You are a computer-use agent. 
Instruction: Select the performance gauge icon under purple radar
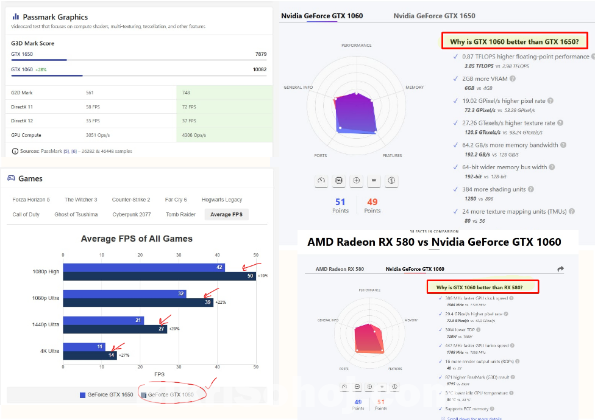click(321, 181)
